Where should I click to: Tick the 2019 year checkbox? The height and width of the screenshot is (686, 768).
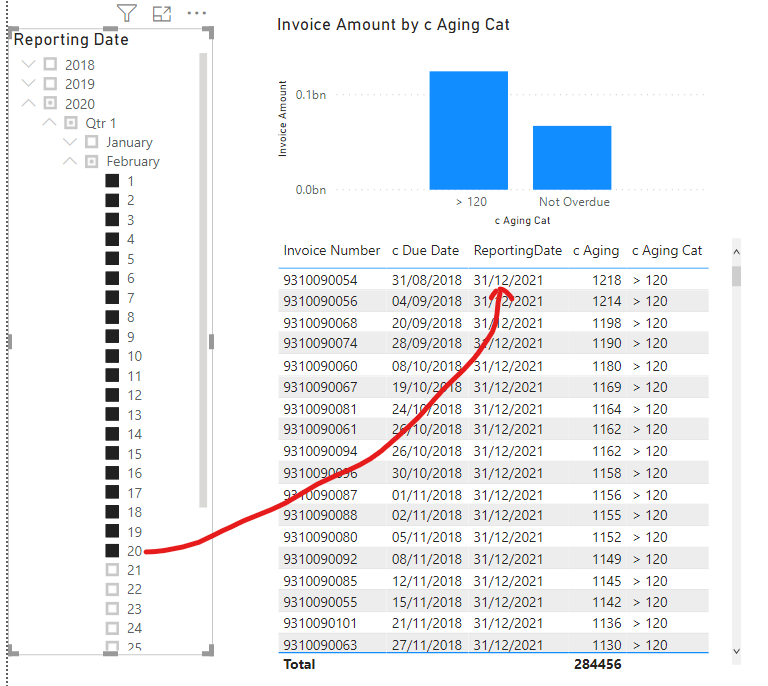point(50,84)
